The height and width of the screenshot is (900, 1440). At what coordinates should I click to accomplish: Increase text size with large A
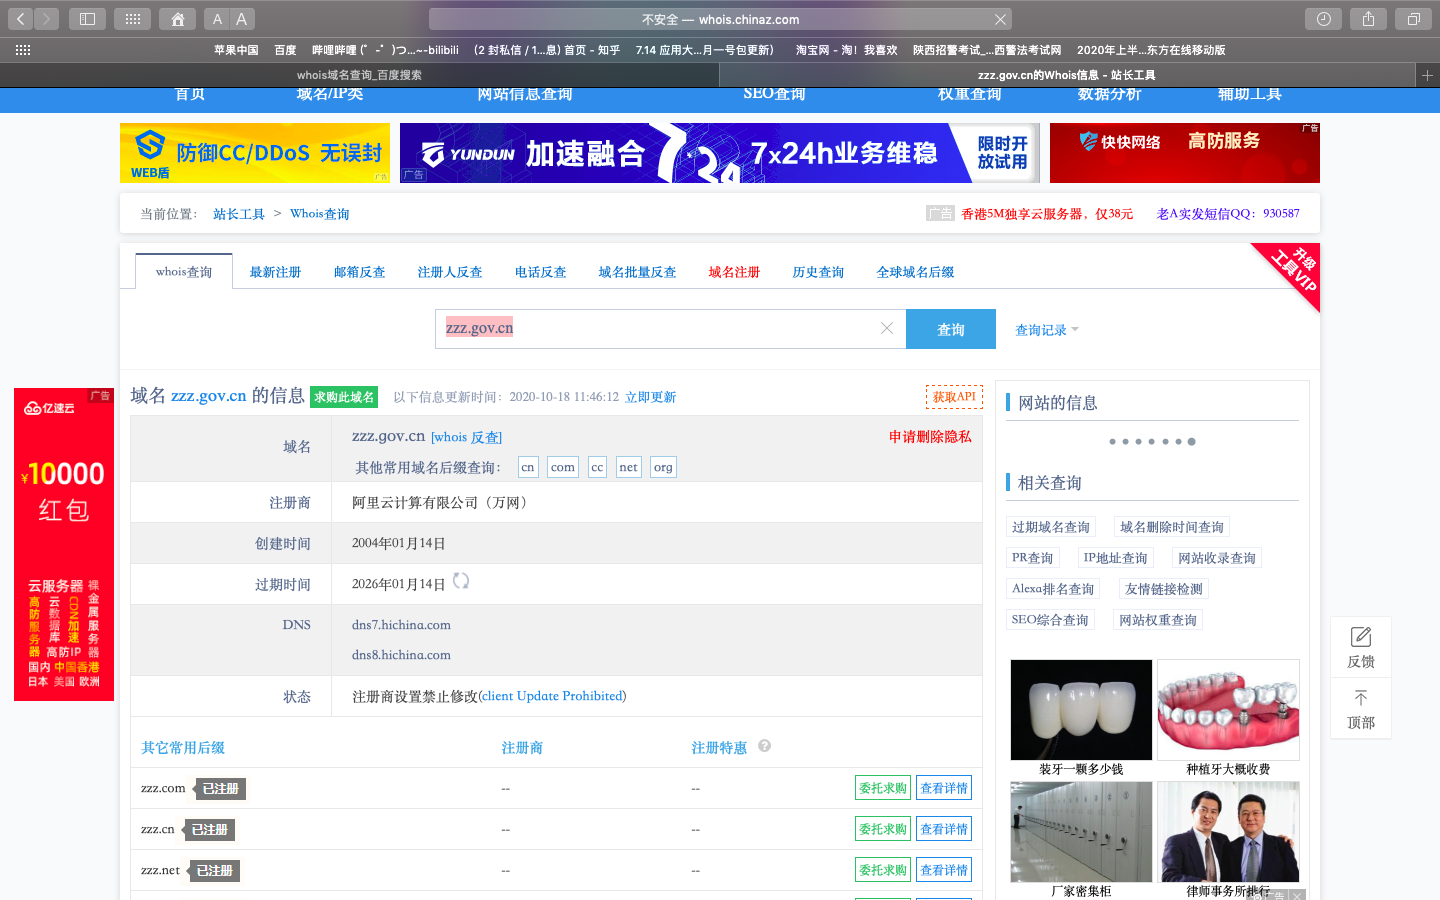(x=242, y=19)
